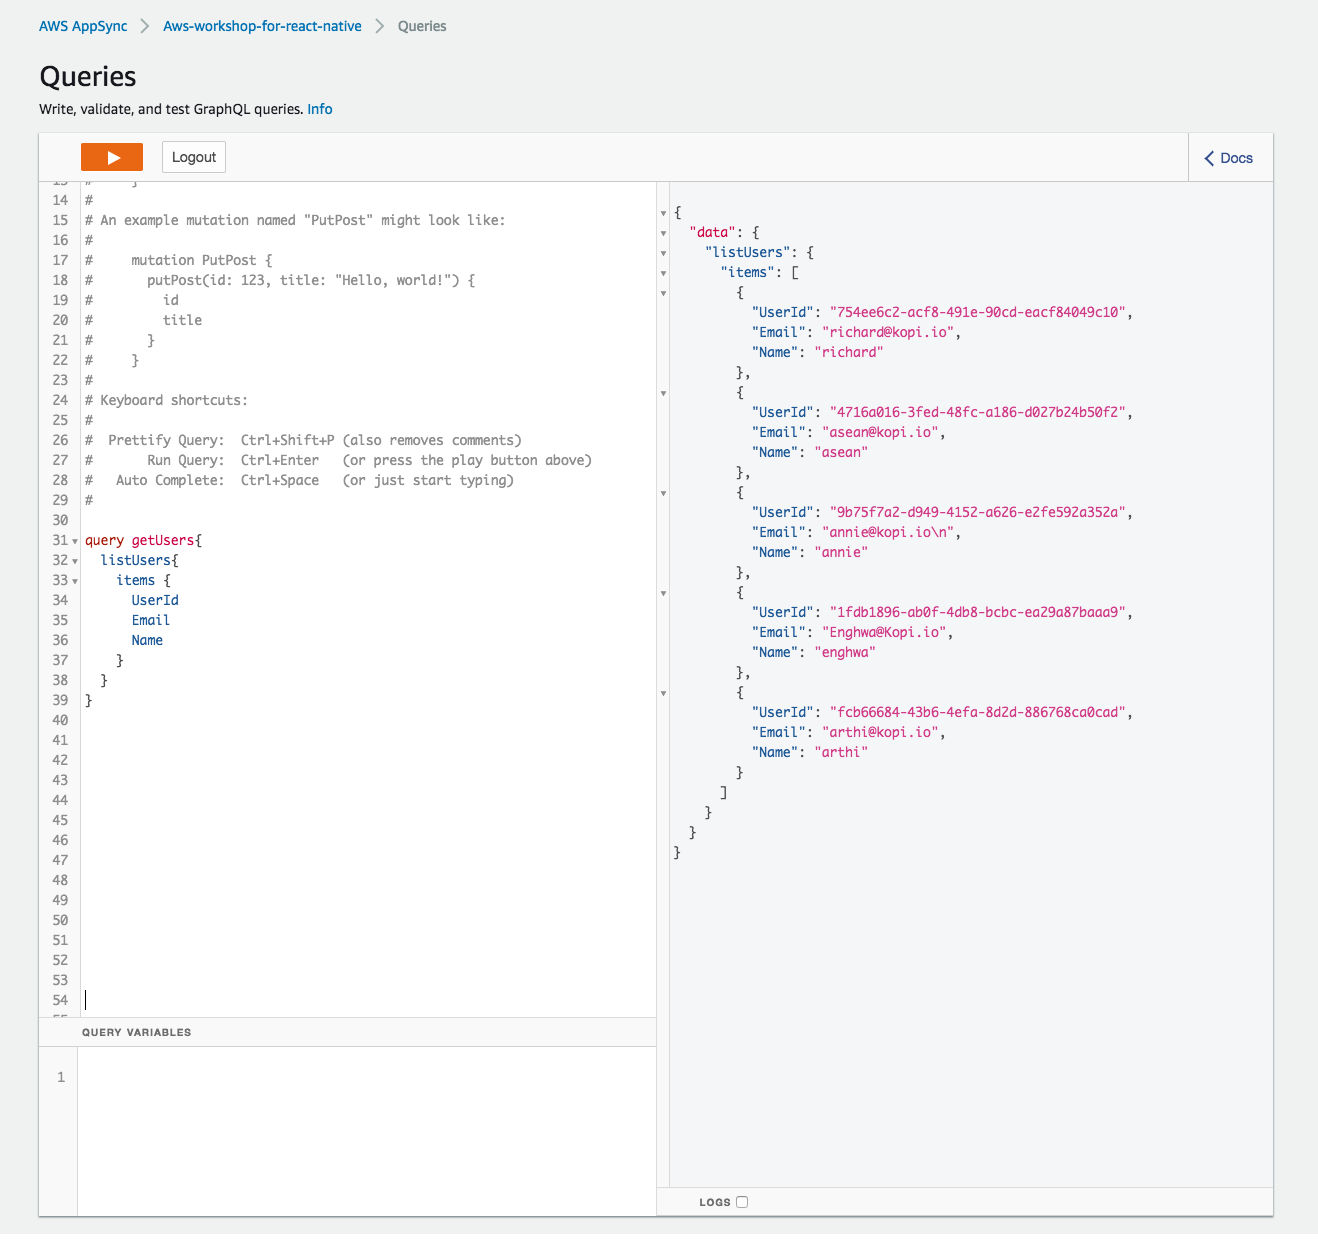1318x1239 pixels.
Task: Collapse the annie user object
Action: coord(663,493)
